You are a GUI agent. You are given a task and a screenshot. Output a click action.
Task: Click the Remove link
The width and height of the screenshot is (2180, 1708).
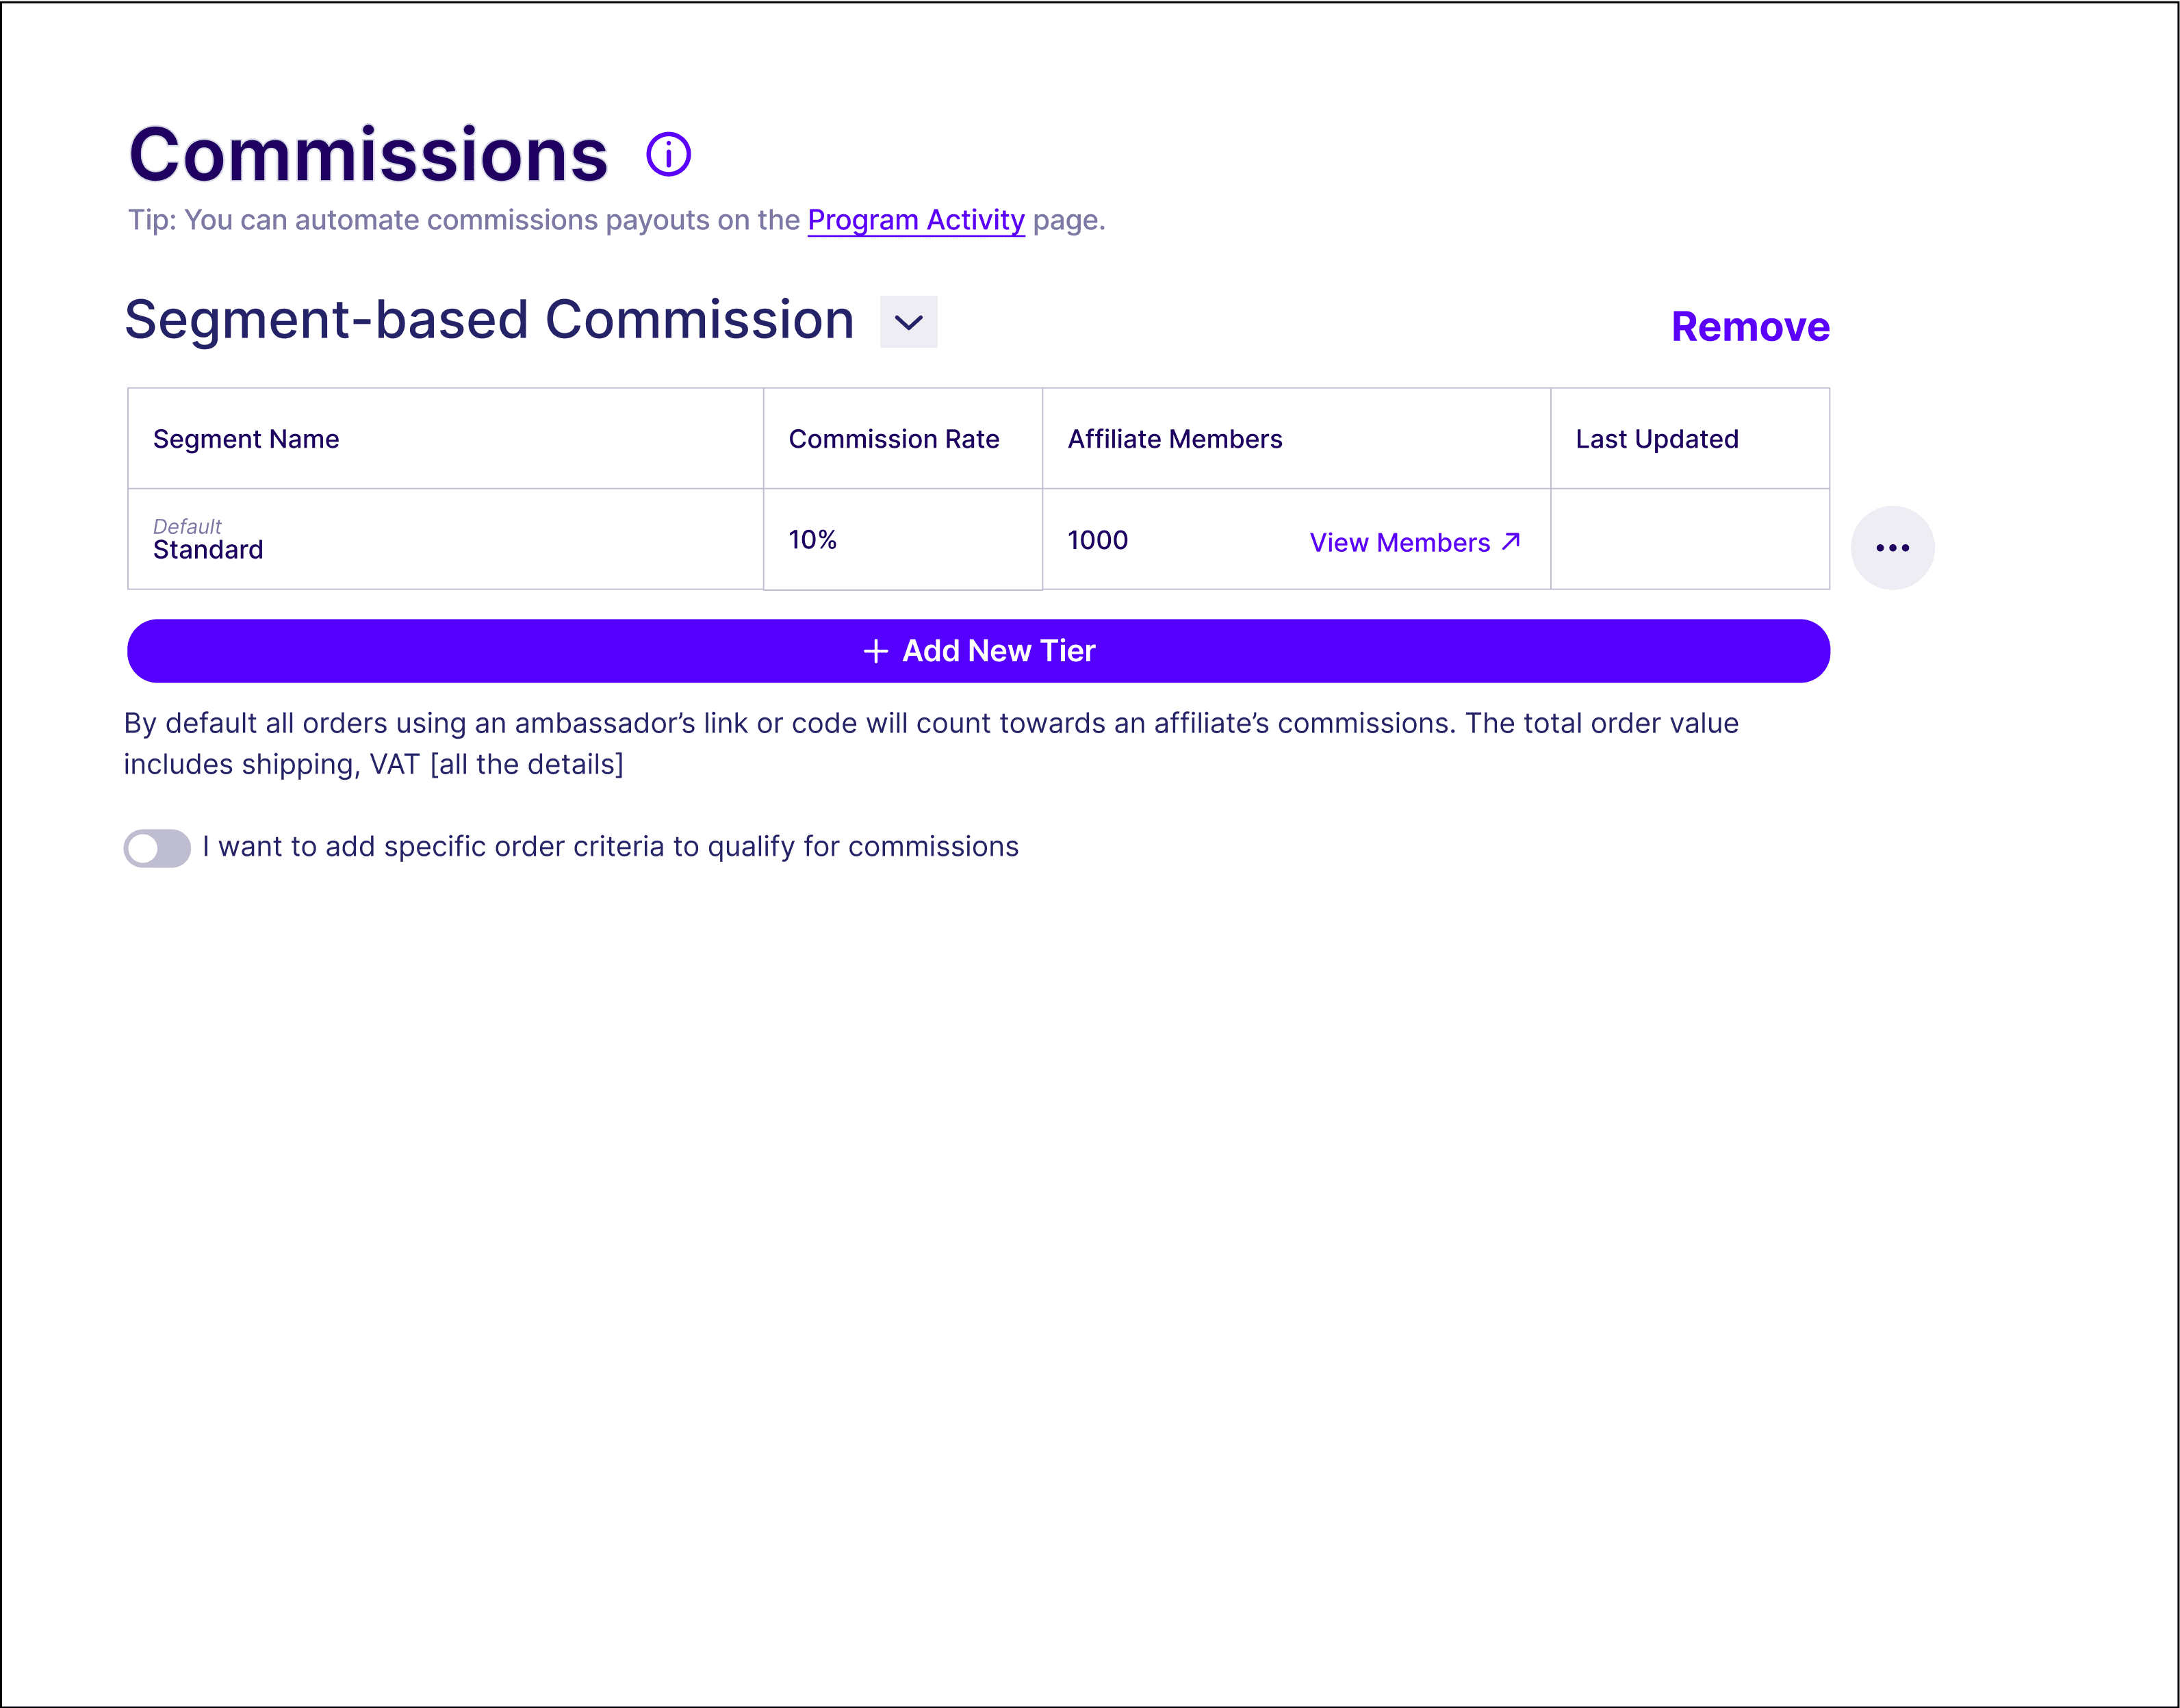tap(1749, 327)
